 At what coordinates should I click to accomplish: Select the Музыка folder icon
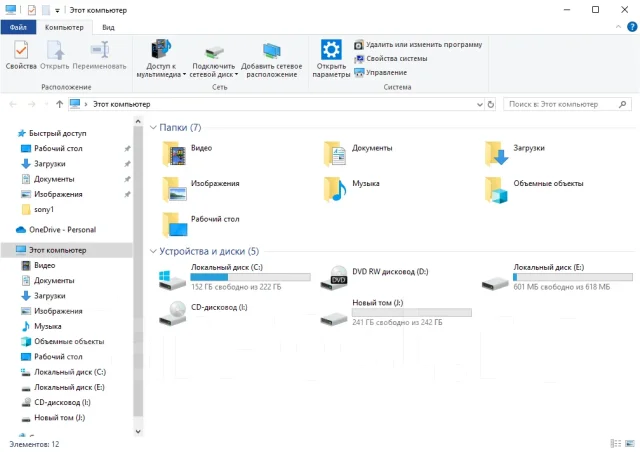pyautogui.click(x=336, y=189)
